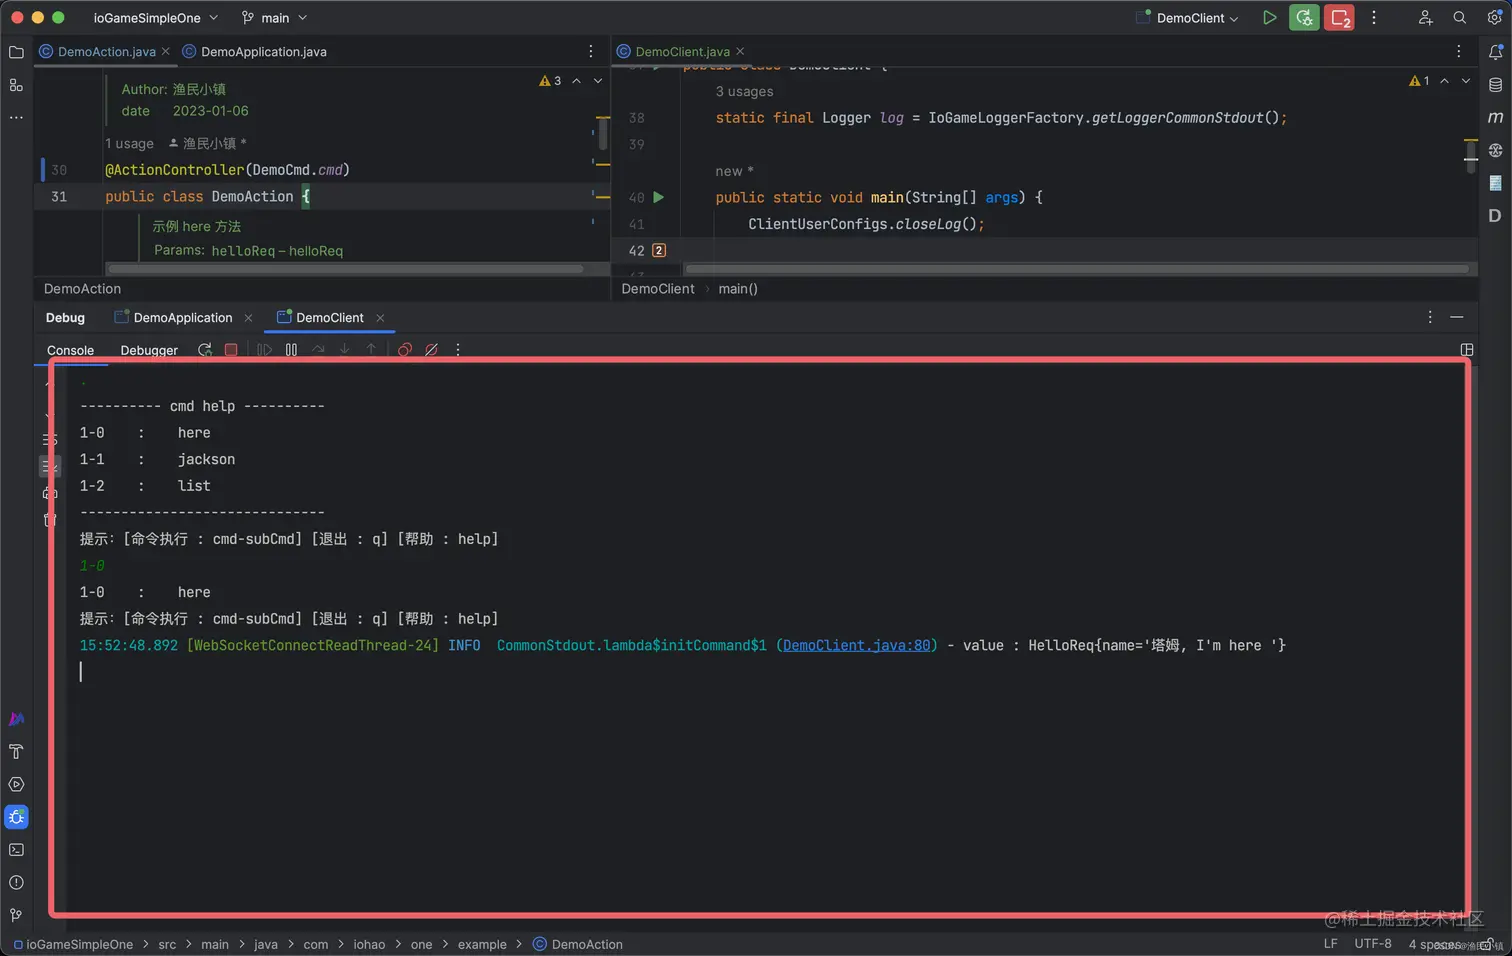Image resolution: width=1512 pixels, height=956 pixels.
Task: Open the Debug tool window bug icon
Action: [16, 817]
